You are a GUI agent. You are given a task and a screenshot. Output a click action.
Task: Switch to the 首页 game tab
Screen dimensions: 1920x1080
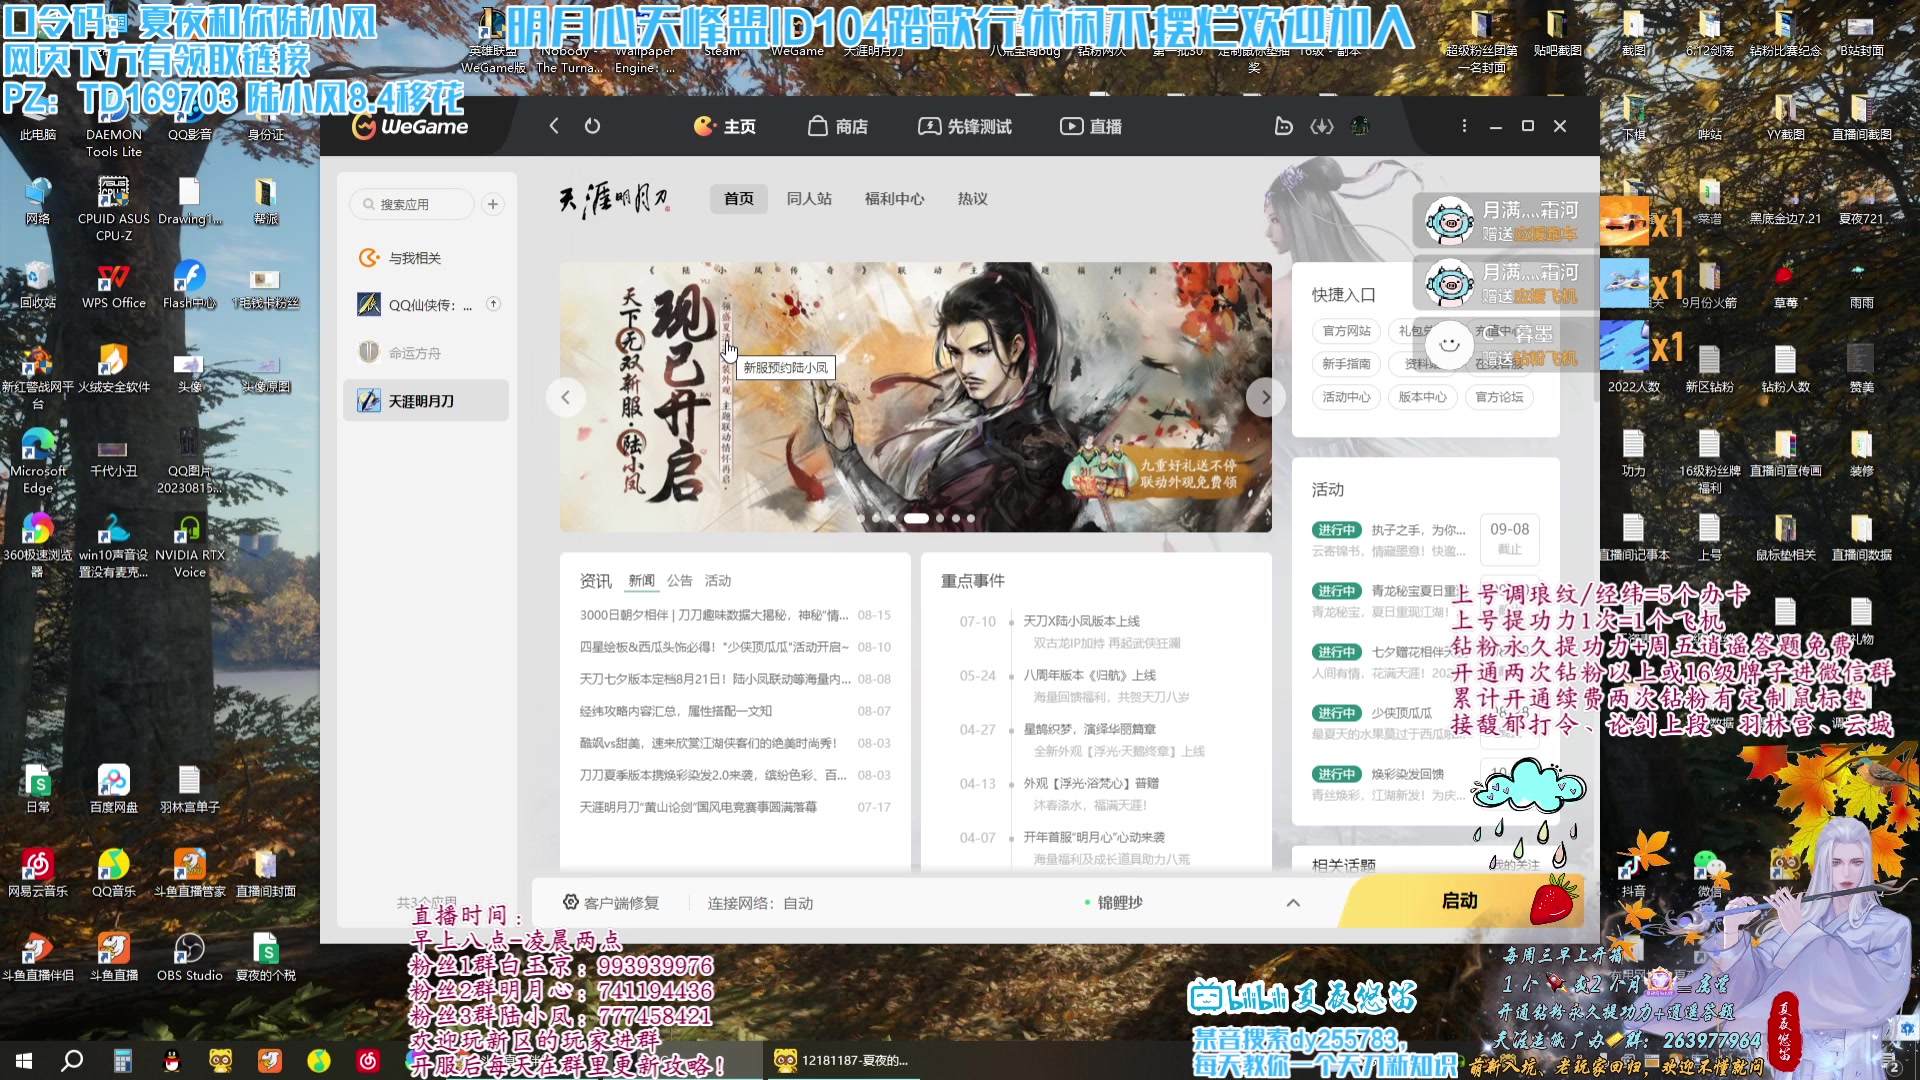(x=739, y=199)
